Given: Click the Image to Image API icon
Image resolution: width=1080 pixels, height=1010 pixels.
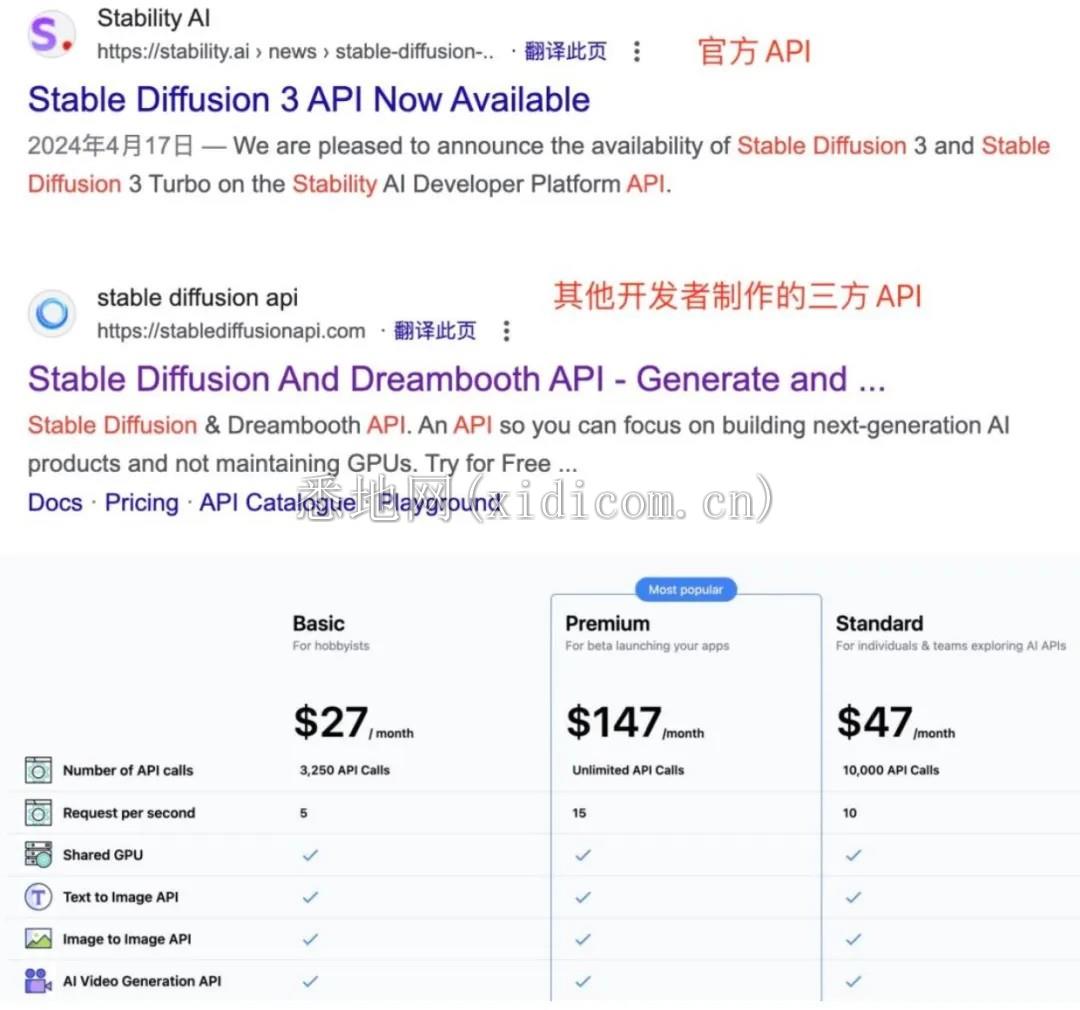Looking at the screenshot, I should 38,939.
